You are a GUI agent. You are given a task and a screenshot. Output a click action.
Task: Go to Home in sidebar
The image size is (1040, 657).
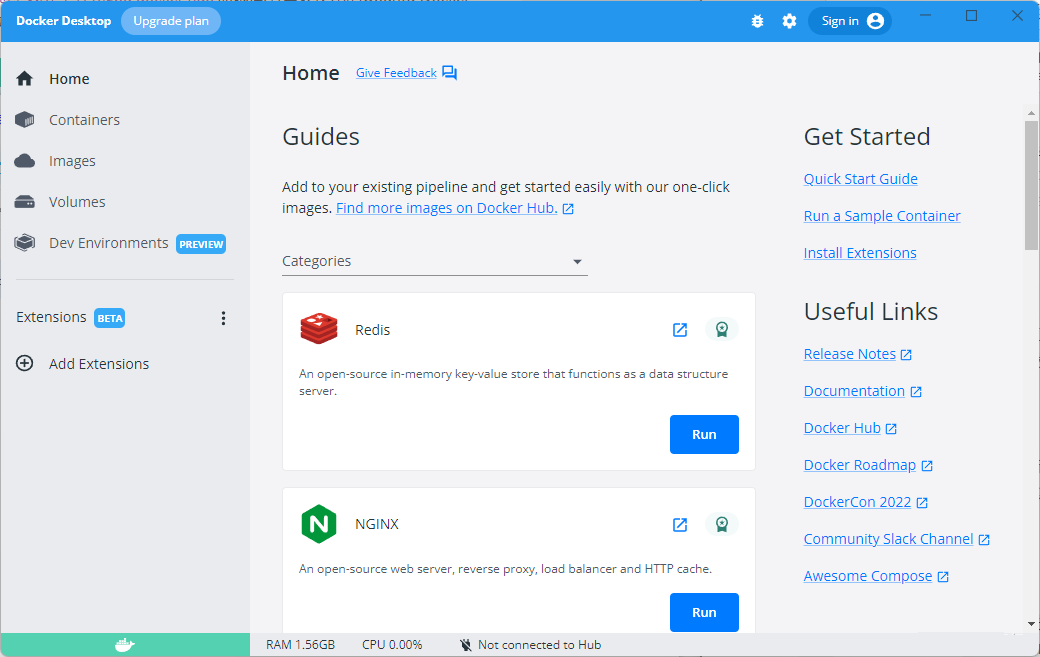[69, 79]
